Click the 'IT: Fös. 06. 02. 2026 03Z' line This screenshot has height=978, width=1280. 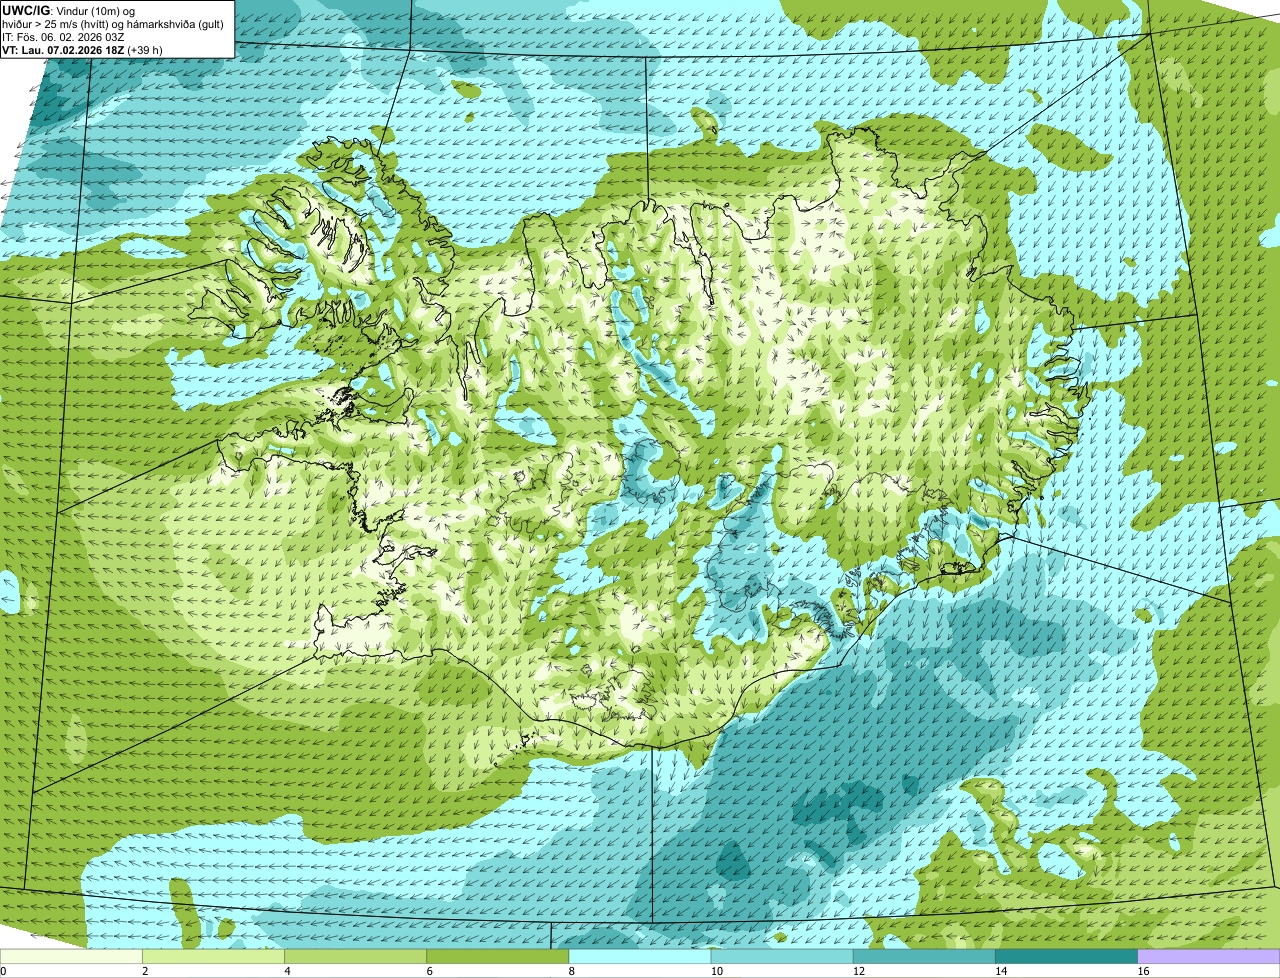tap(64, 36)
